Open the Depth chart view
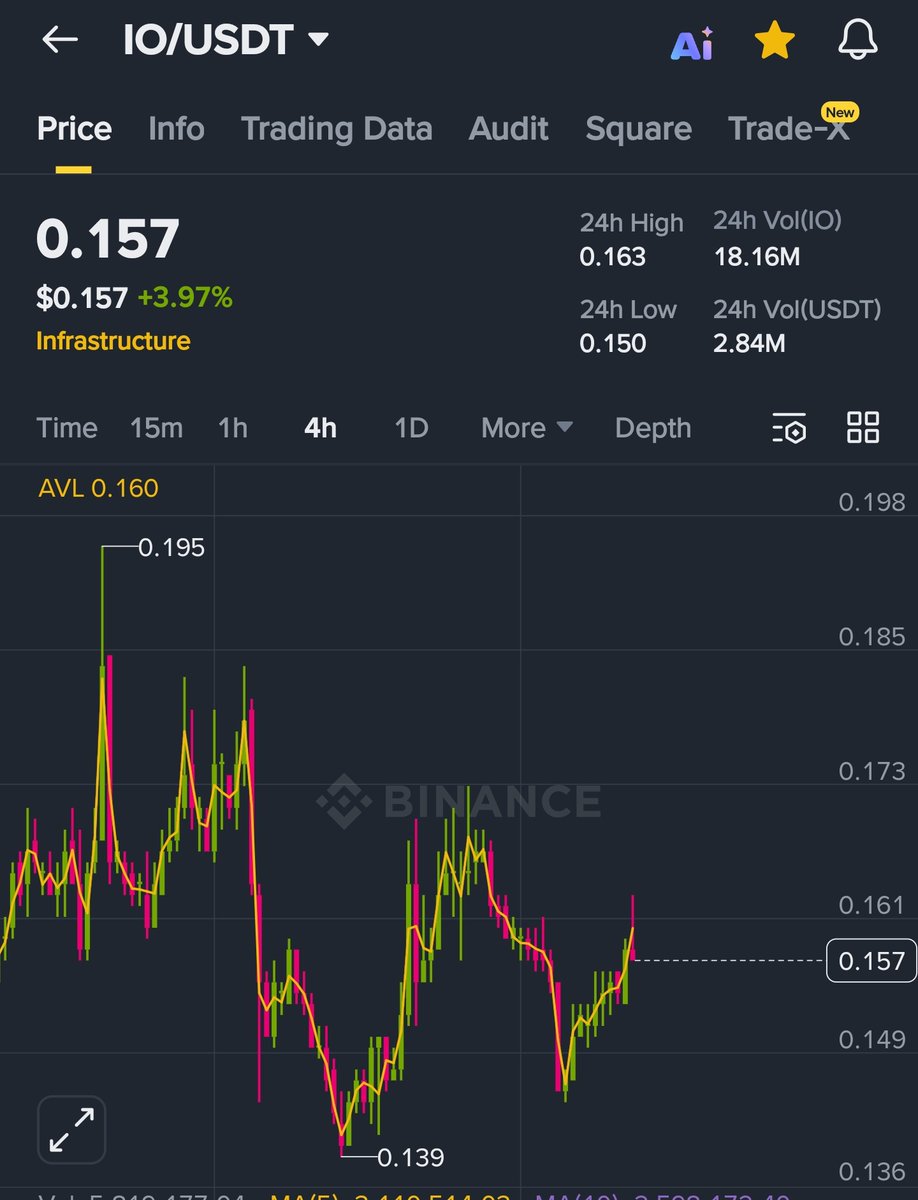918x1200 pixels. point(653,428)
